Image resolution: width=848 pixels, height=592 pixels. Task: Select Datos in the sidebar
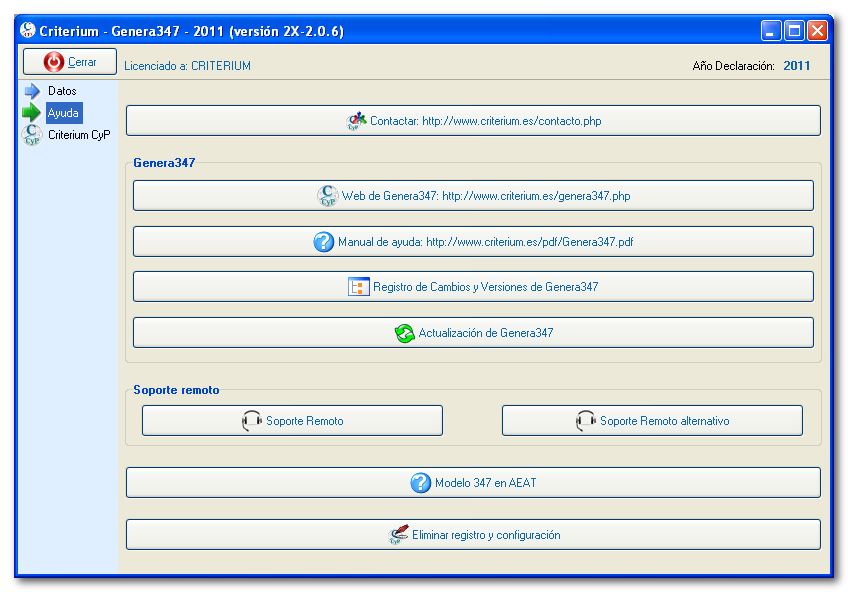tap(62, 91)
